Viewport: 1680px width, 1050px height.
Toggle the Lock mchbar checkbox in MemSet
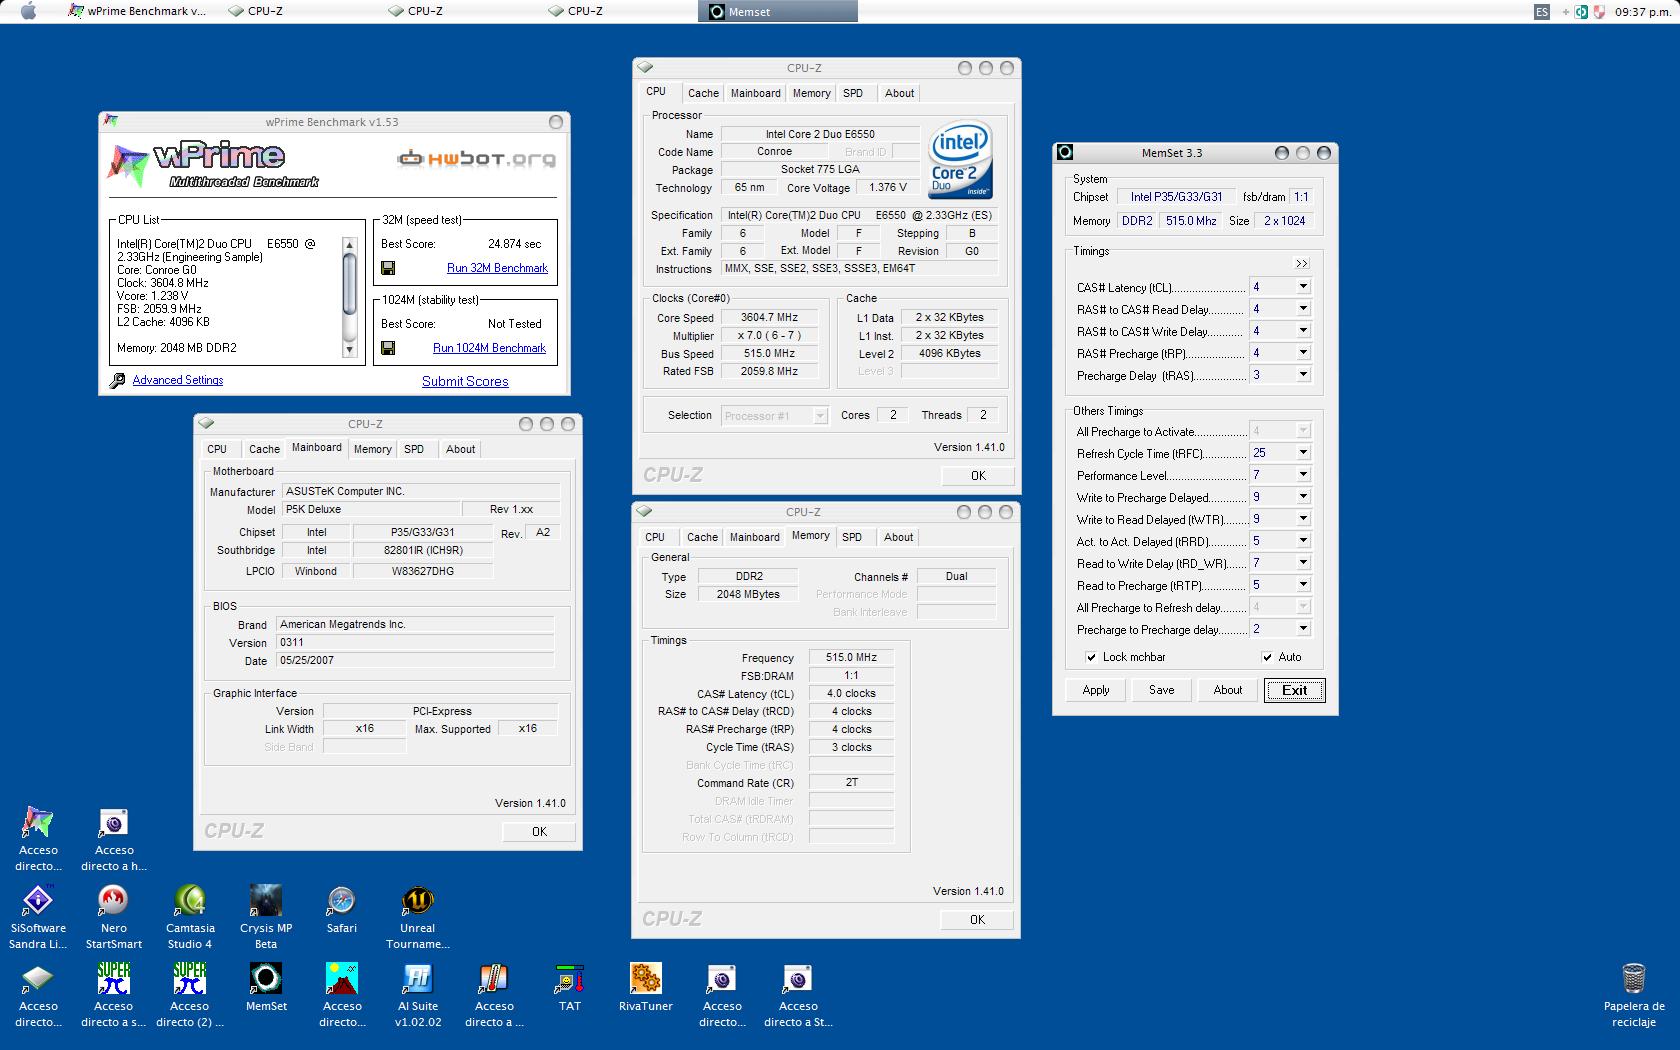tap(1091, 657)
